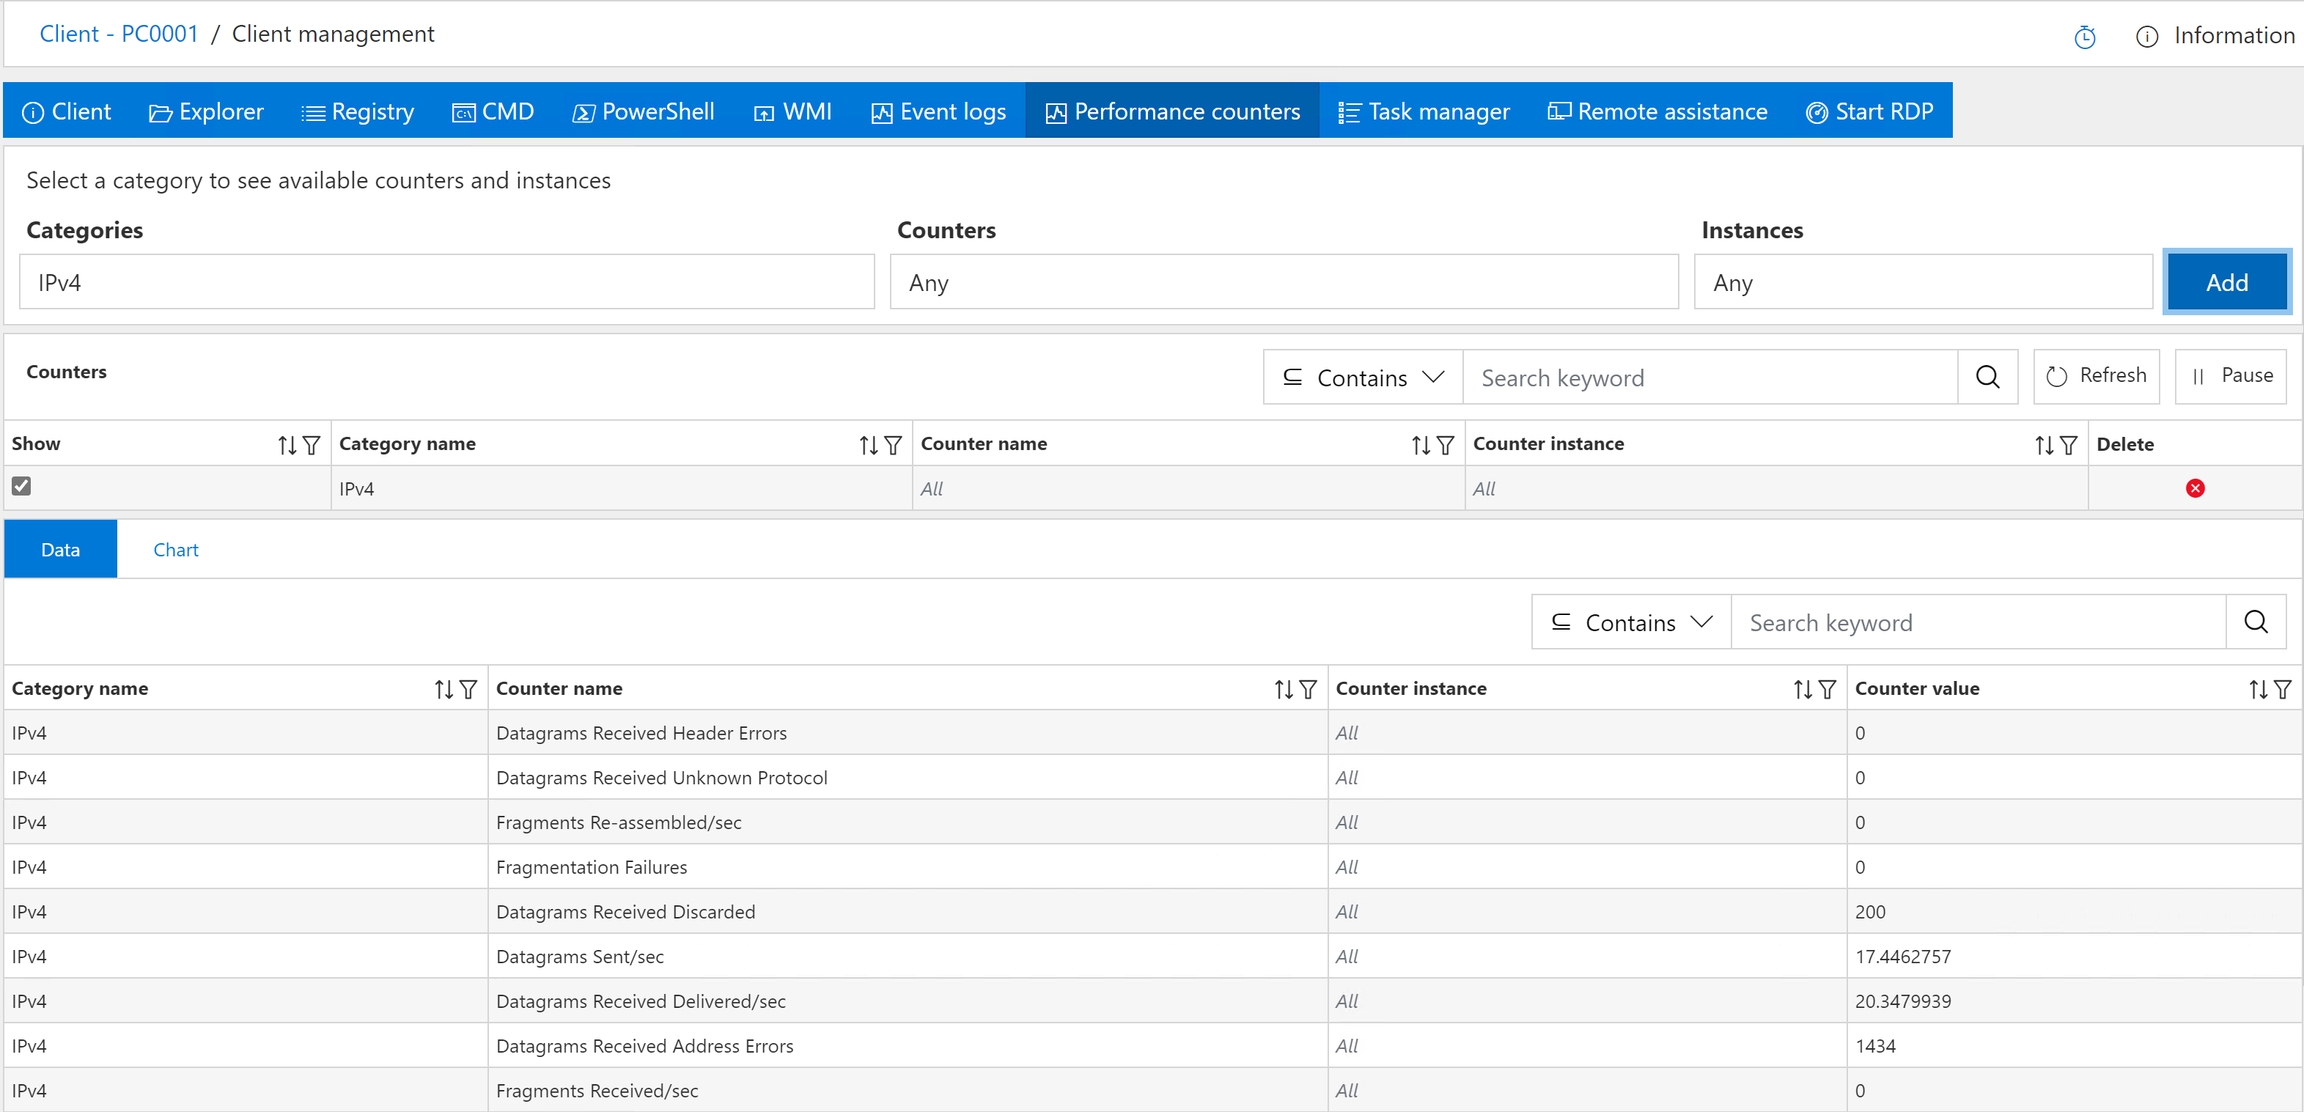Filter data table Counter instance column
This screenshot has width=2304, height=1112.
point(1827,689)
